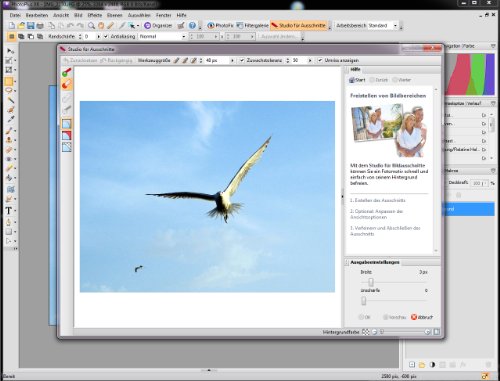Switch to the transparent checkered view mode icon
The image size is (500, 381).
tap(67, 147)
